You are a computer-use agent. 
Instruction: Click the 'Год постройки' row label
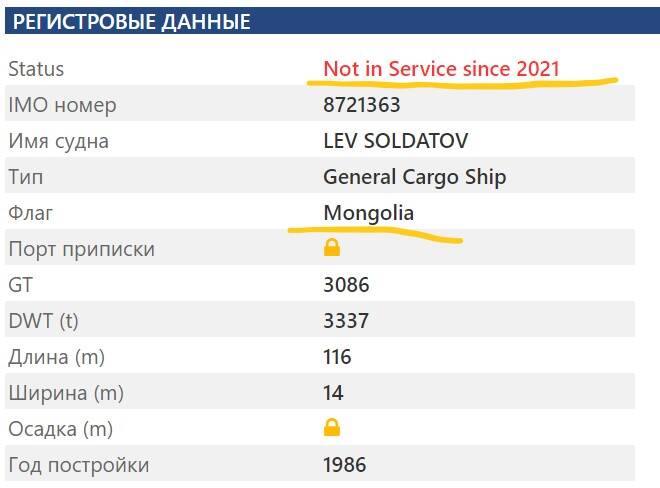(x=78, y=465)
